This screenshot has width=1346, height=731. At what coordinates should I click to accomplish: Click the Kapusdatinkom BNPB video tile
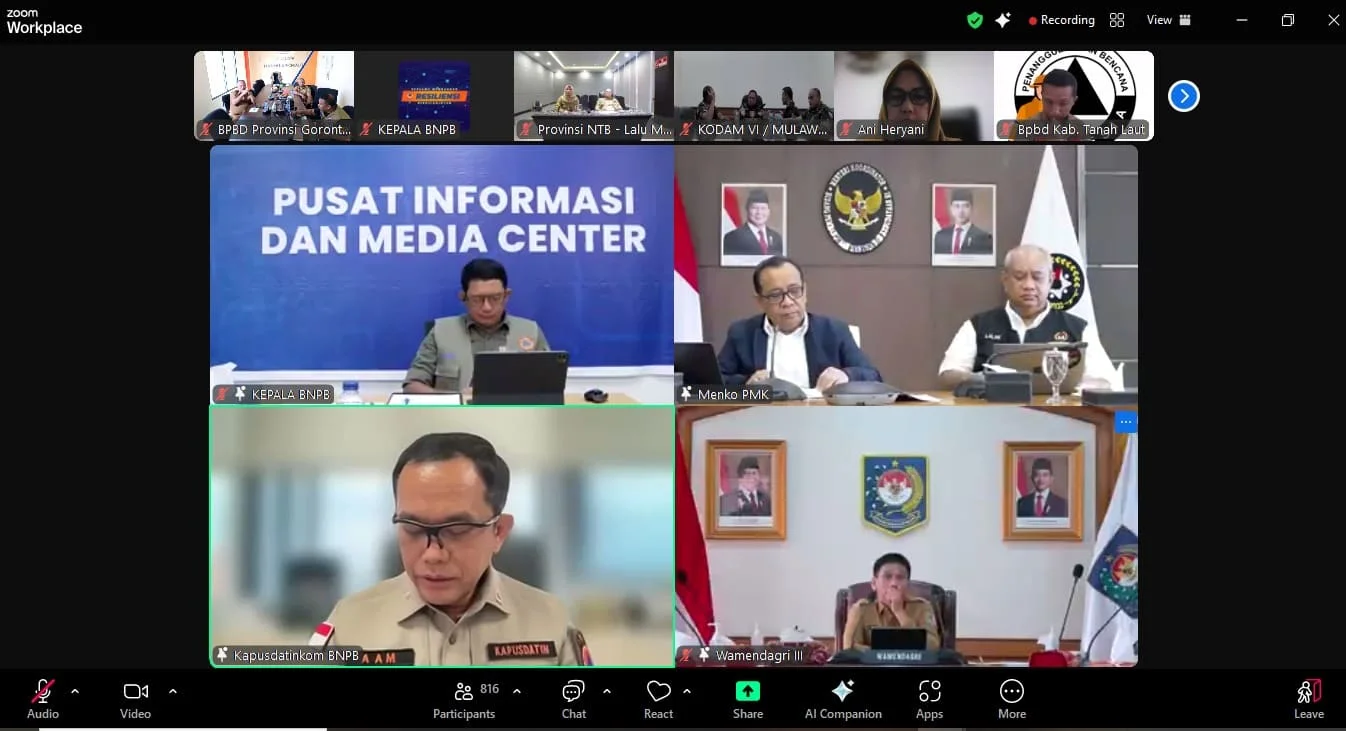pos(442,536)
